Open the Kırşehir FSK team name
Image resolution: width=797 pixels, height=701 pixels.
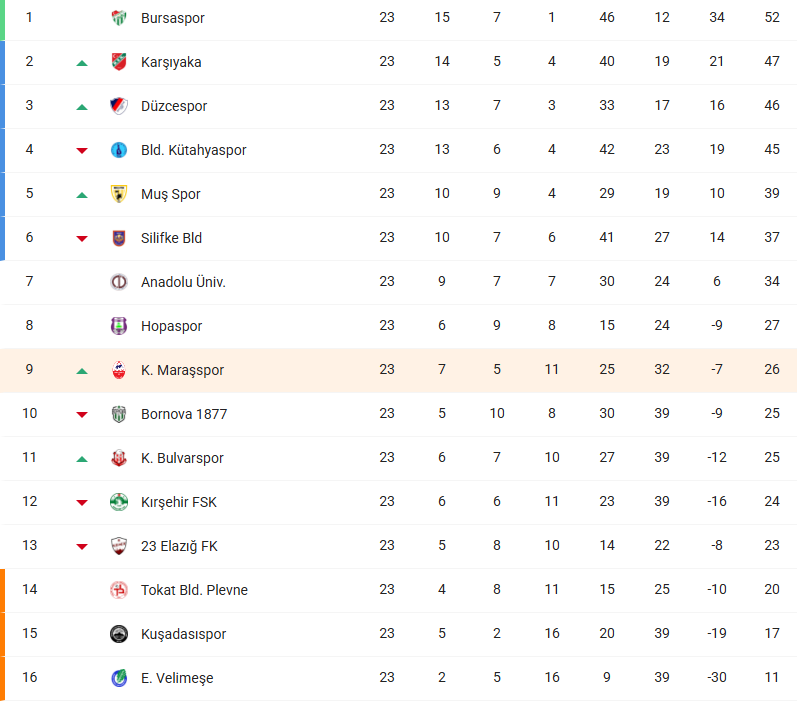pos(179,502)
